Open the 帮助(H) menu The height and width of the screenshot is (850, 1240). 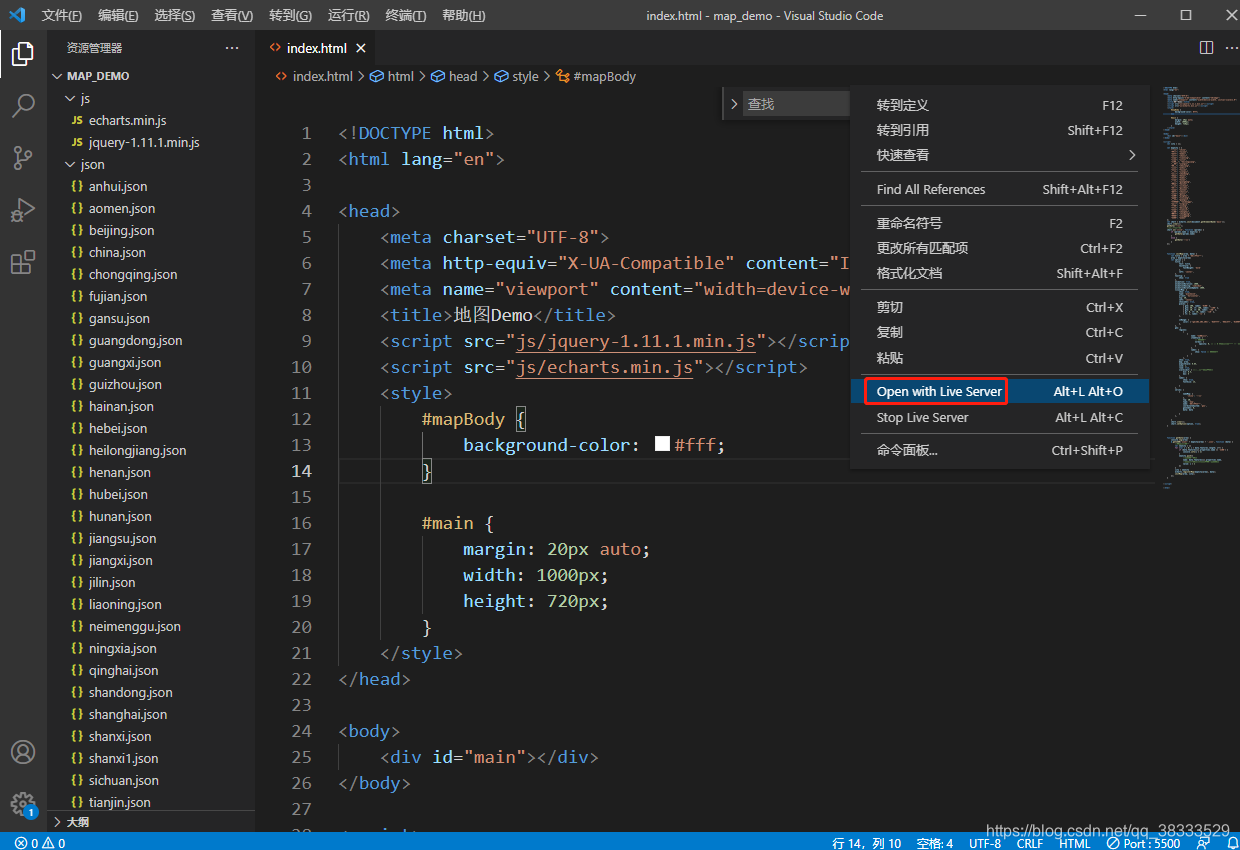[464, 16]
